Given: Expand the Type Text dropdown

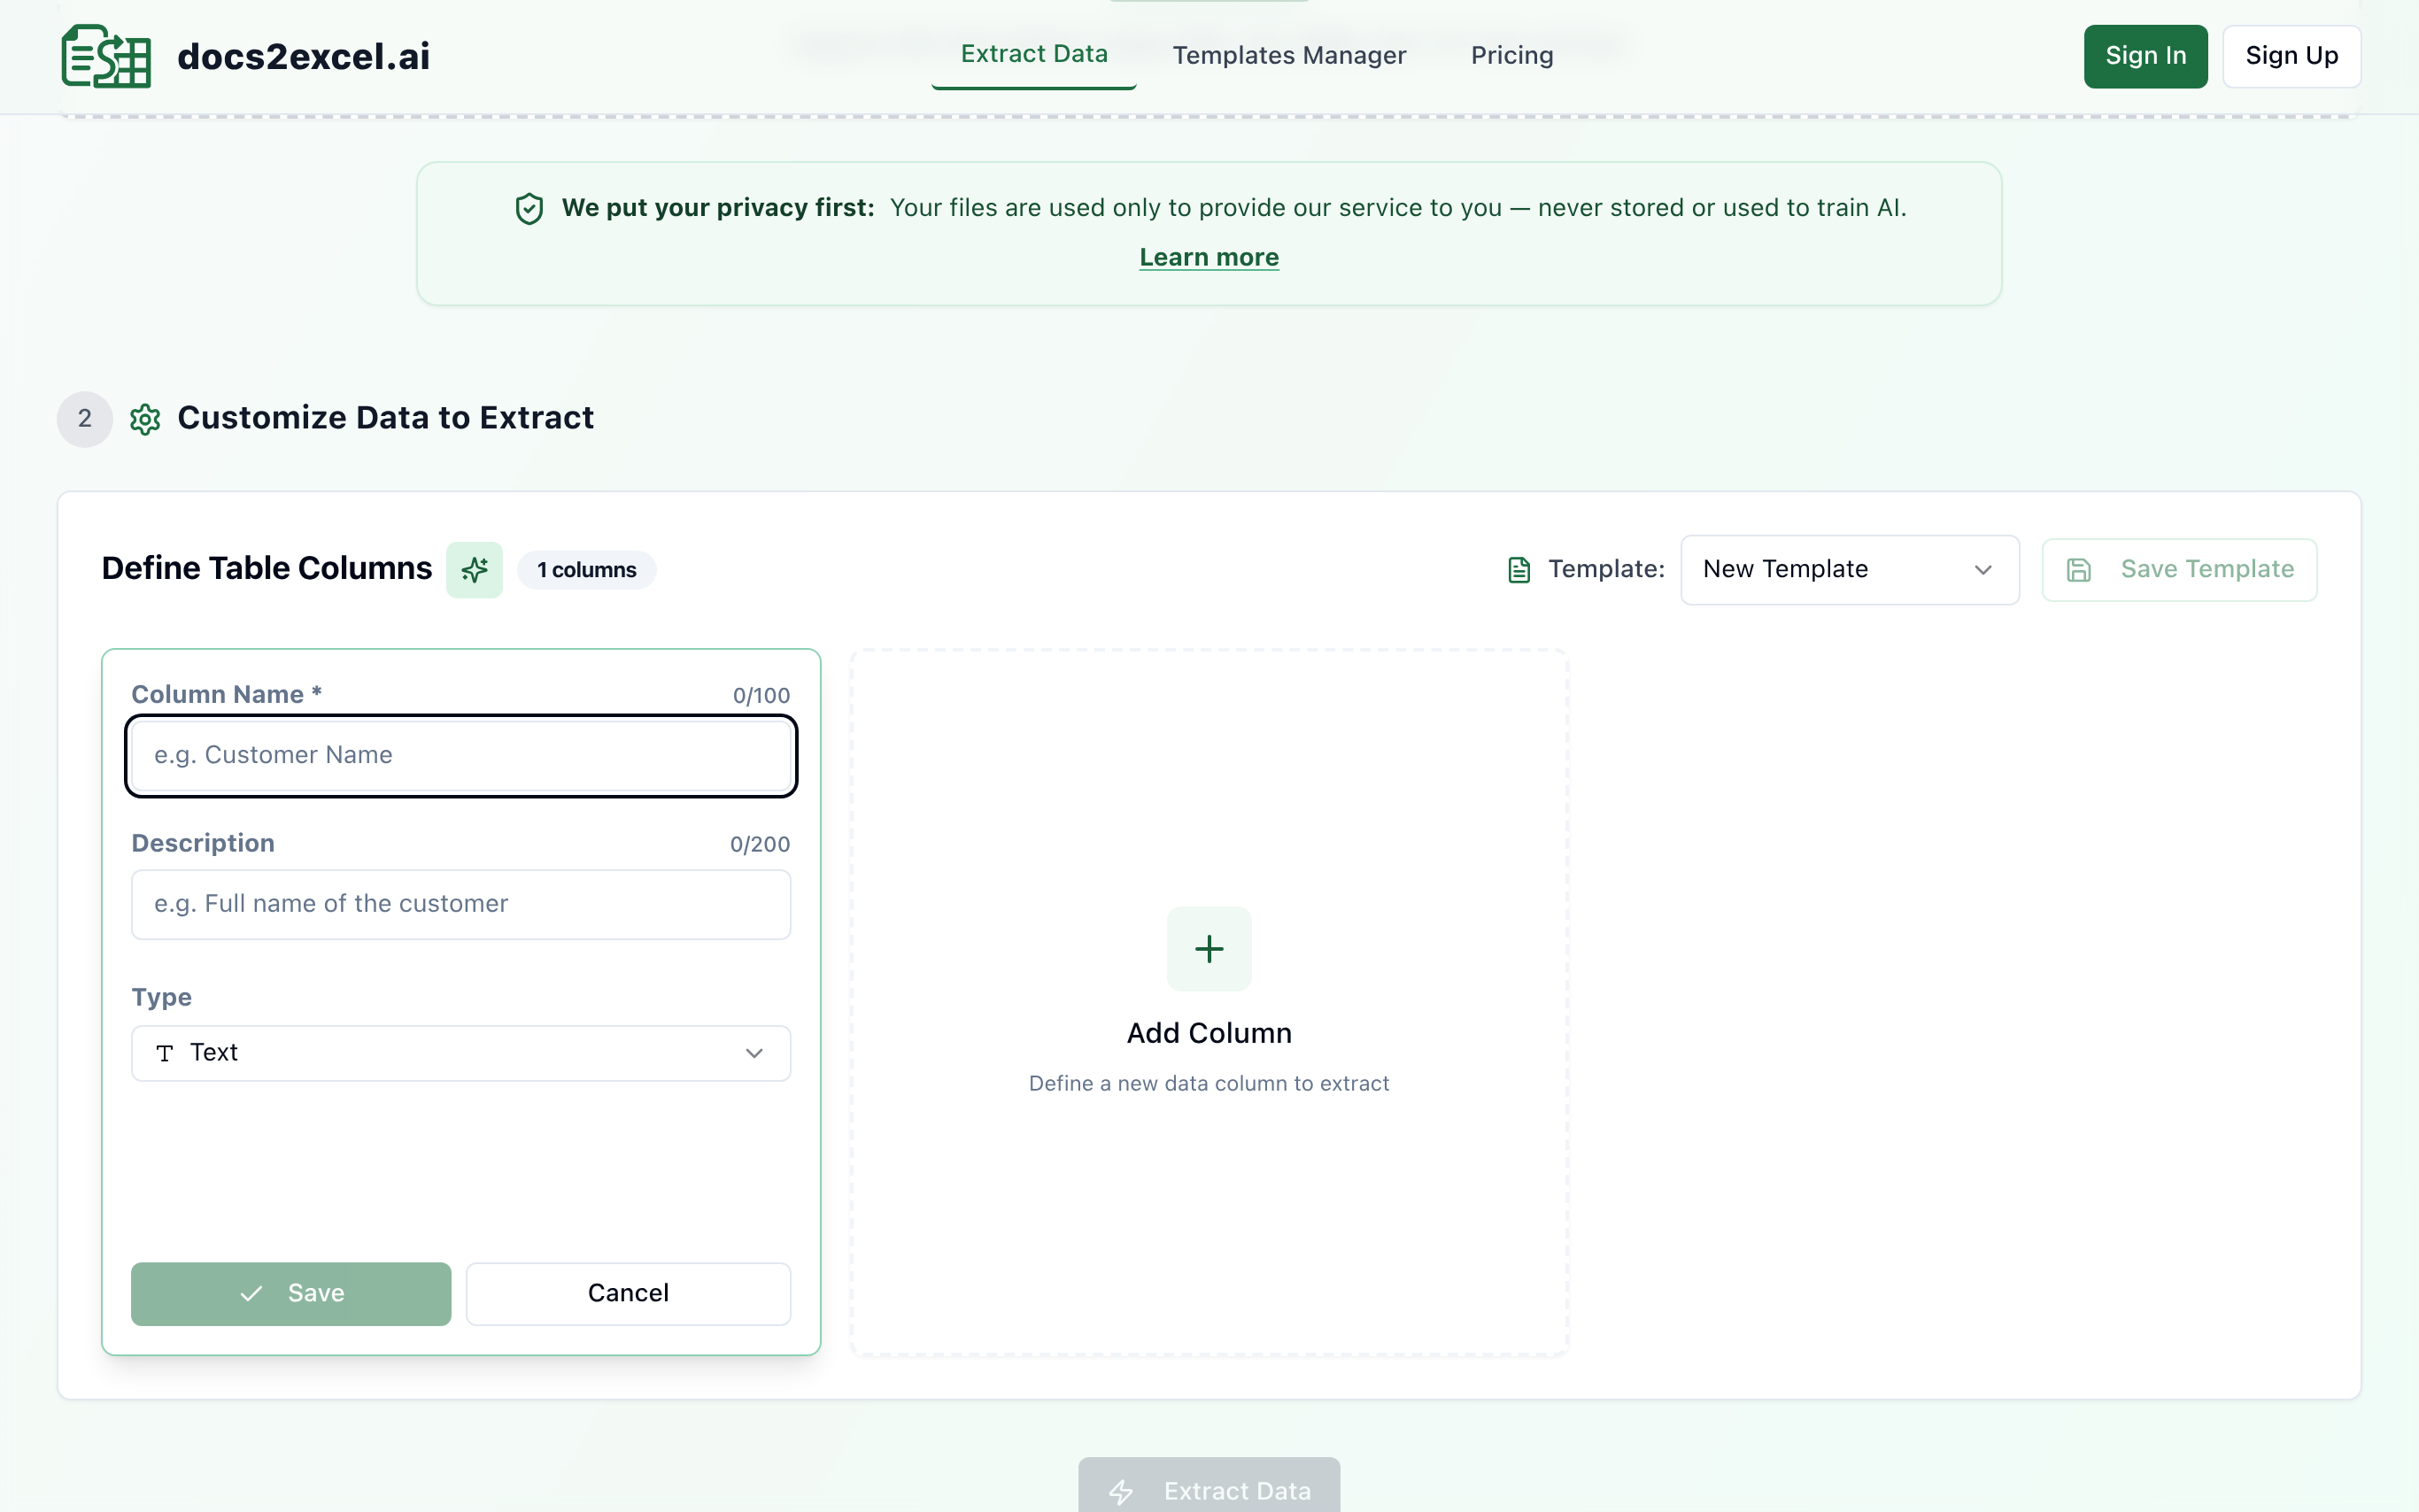Looking at the screenshot, I should [x=460, y=1052].
